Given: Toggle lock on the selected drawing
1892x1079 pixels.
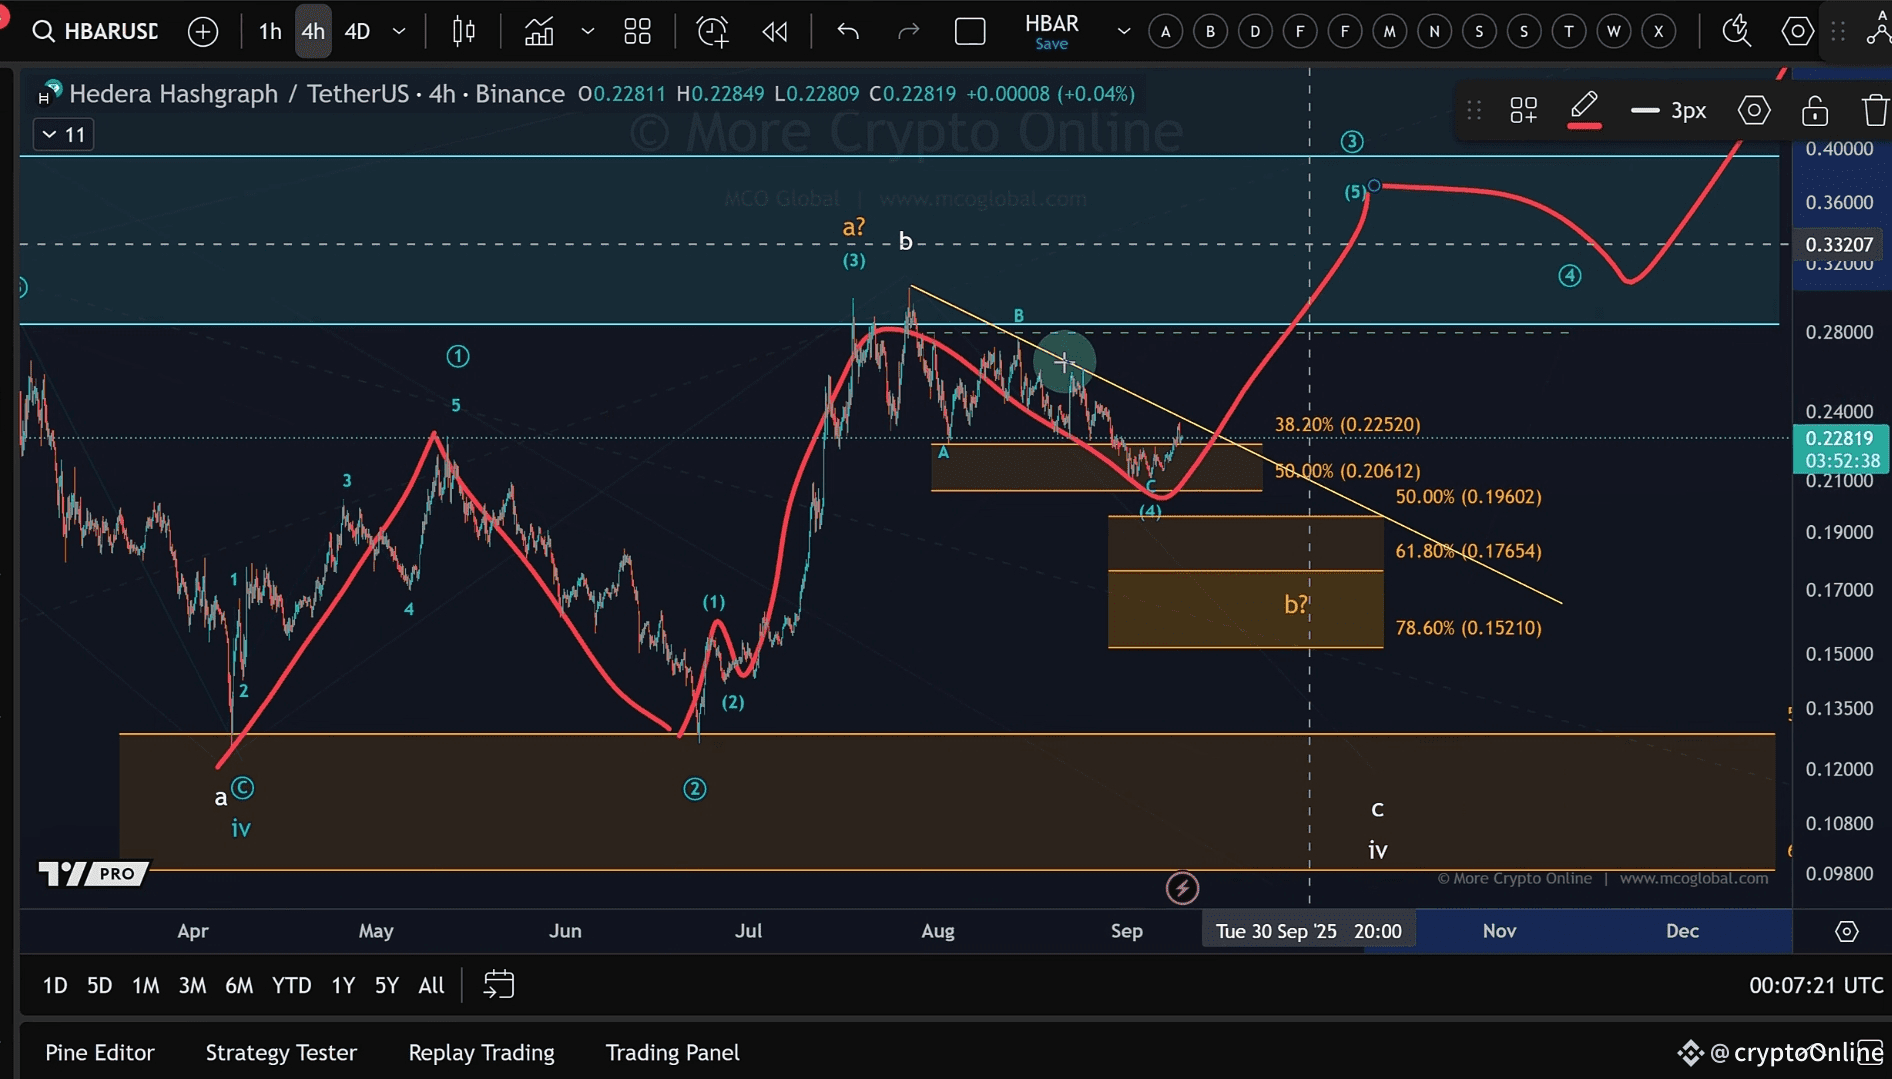Looking at the screenshot, I should [x=1815, y=110].
